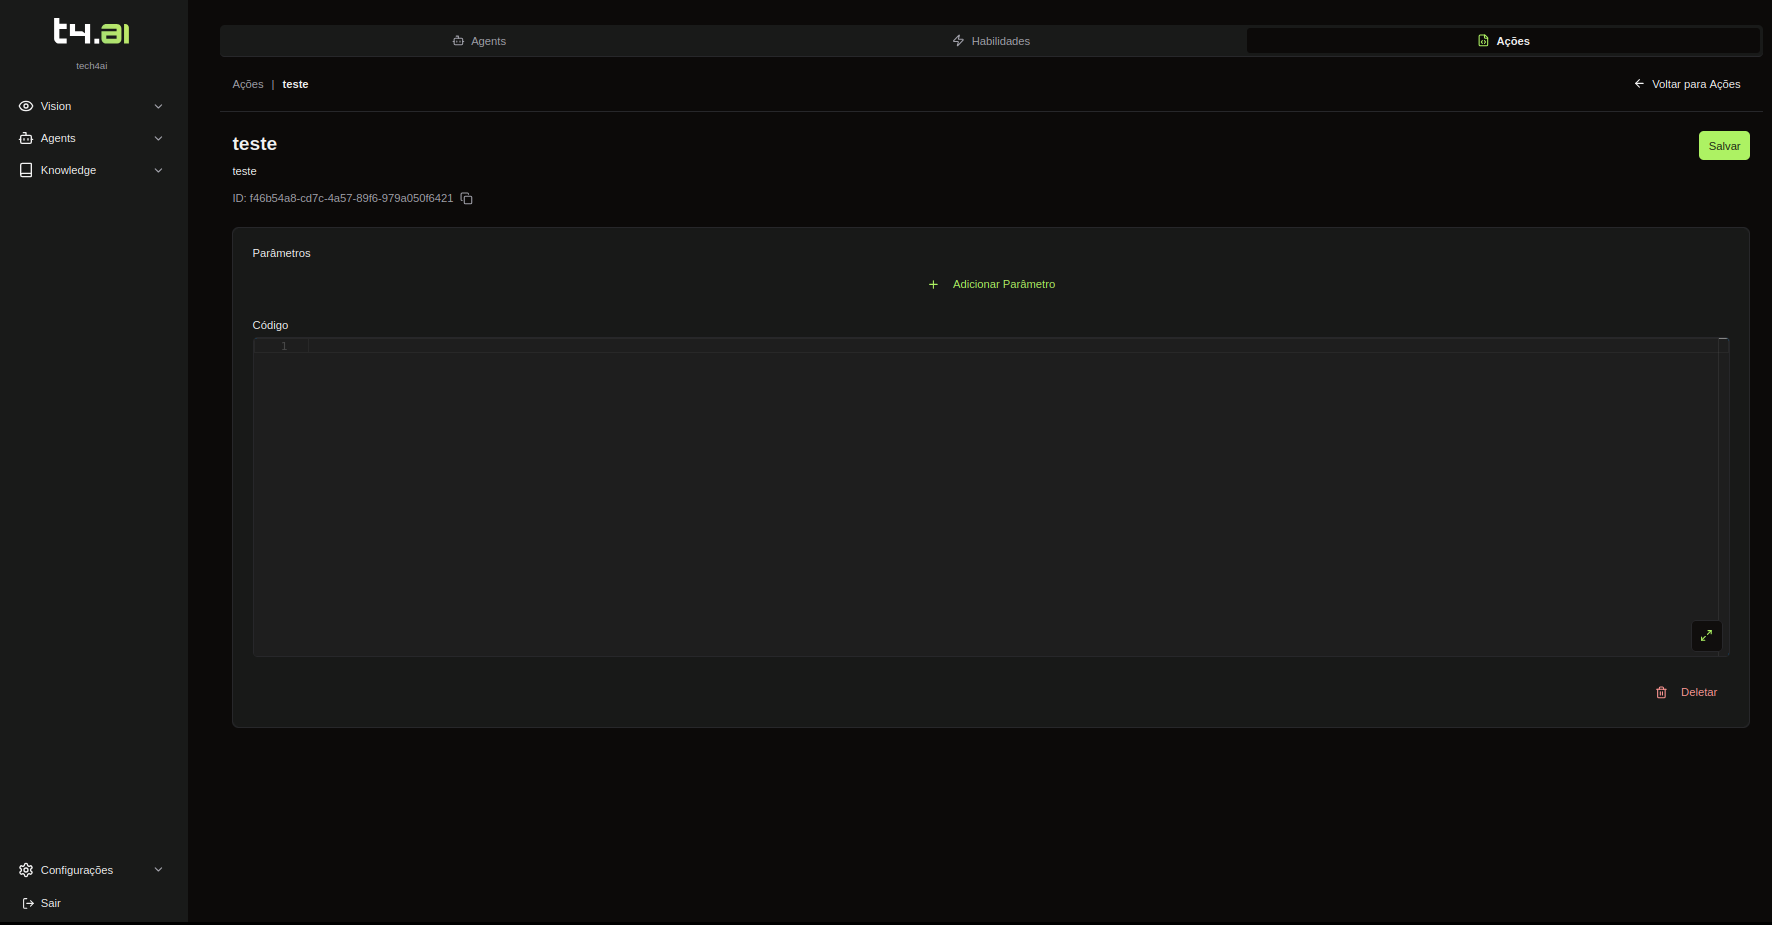Click the Vision eye icon in sidebar
Screen dimensions: 1772x925
click(26, 106)
